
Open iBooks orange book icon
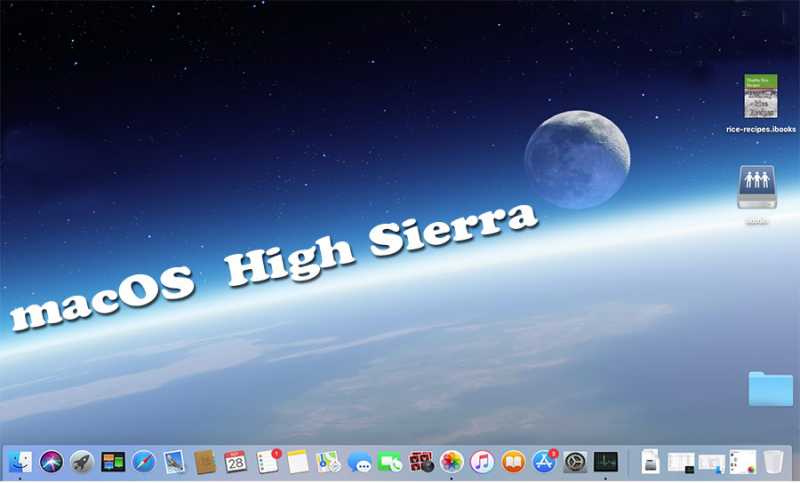513,462
